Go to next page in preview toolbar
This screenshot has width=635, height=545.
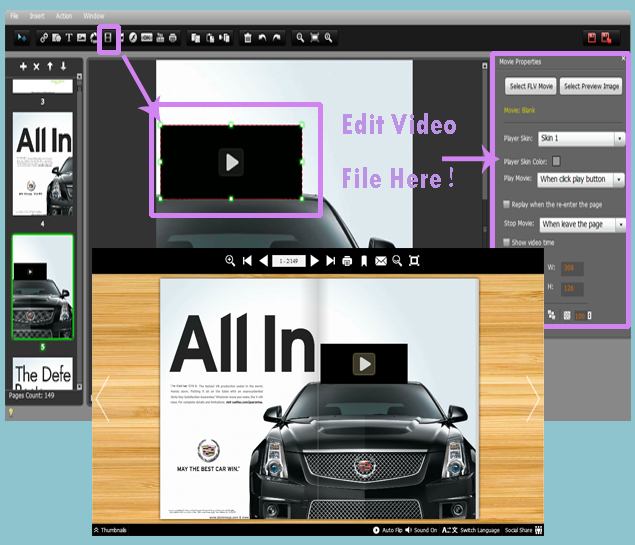(x=315, y=261)
